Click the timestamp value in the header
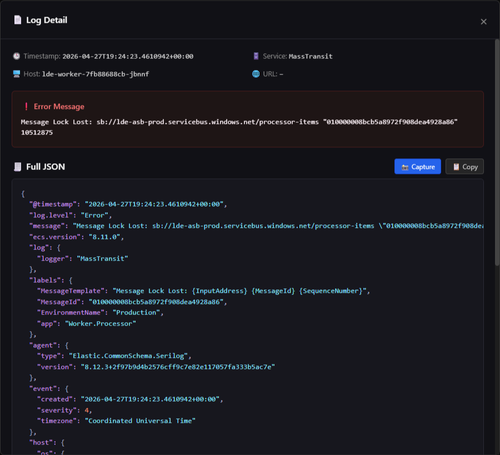This screenshot has width=500, height=455. point(128,56)
